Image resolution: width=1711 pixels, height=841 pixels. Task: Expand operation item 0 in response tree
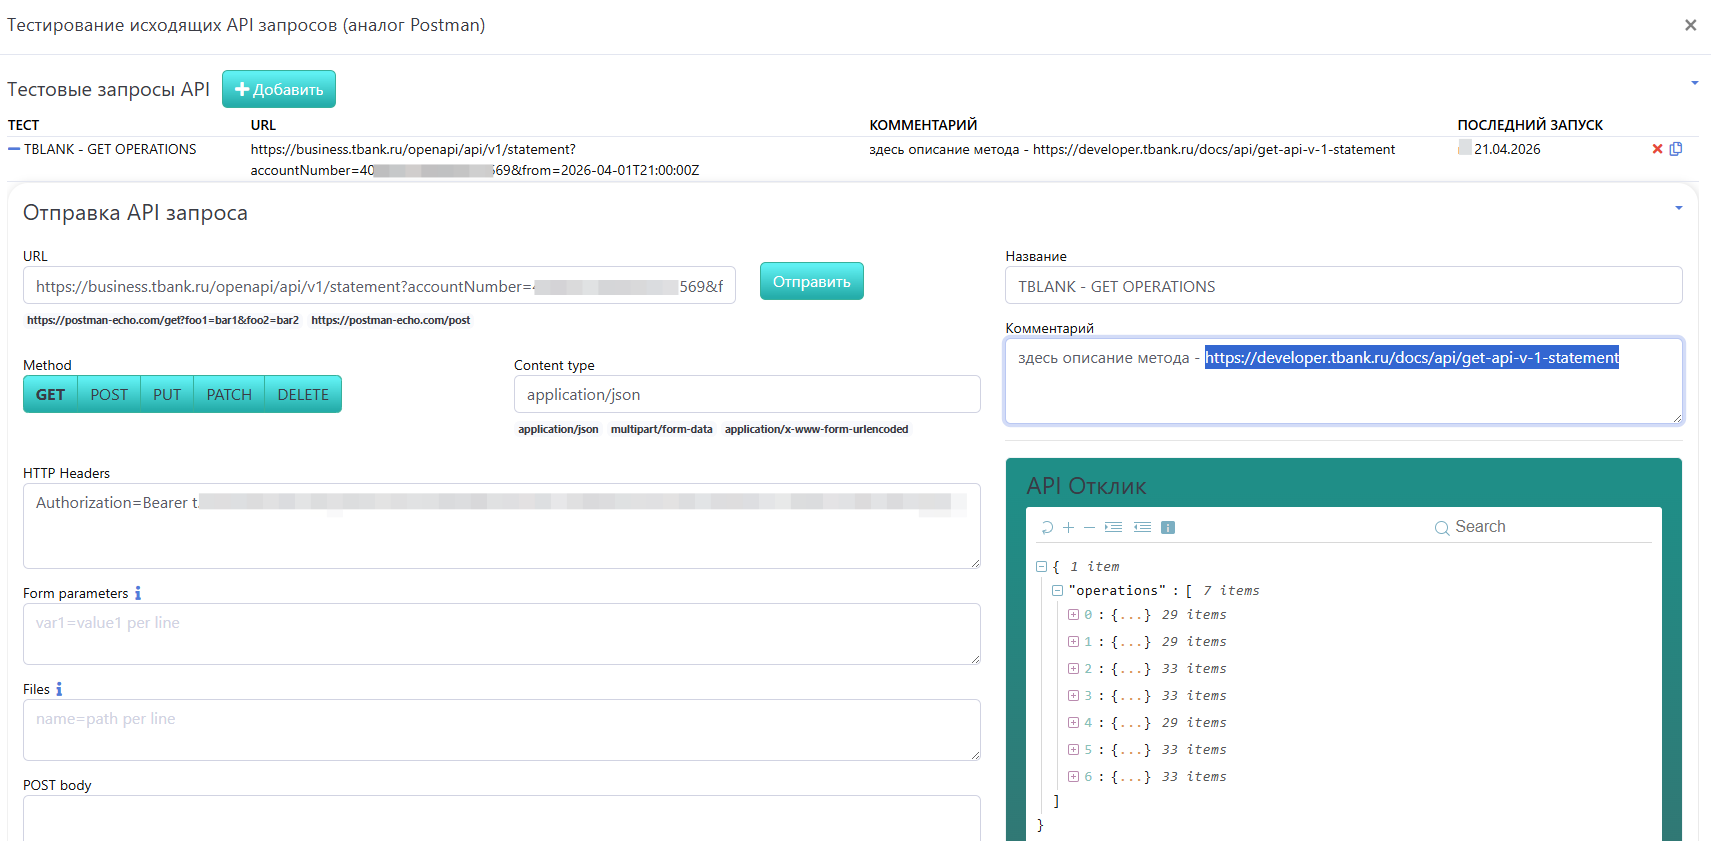click(1073, 615)
